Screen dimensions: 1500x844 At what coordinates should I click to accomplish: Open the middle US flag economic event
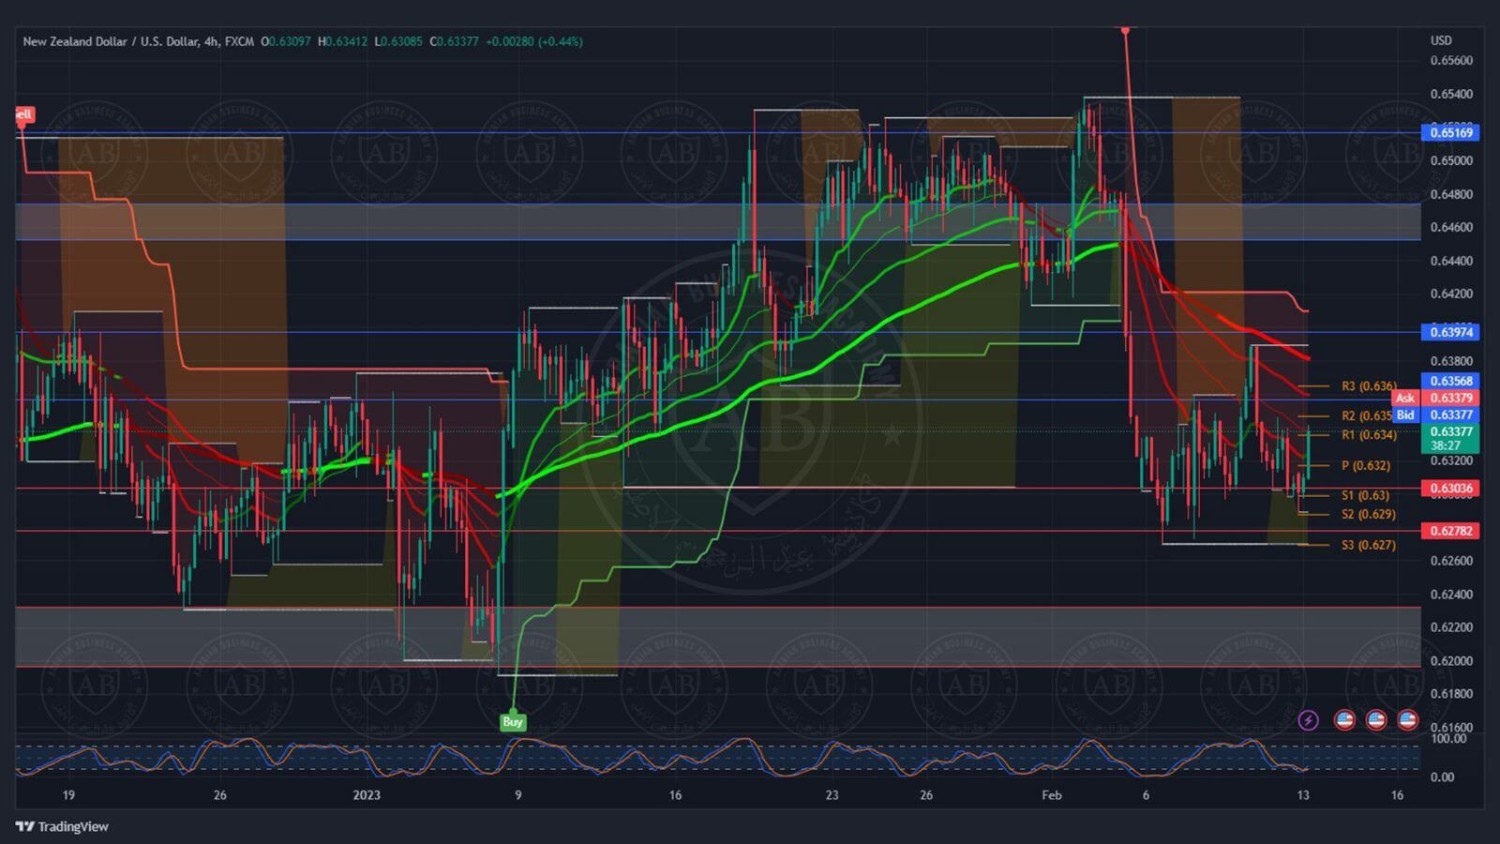(1376, 720)
